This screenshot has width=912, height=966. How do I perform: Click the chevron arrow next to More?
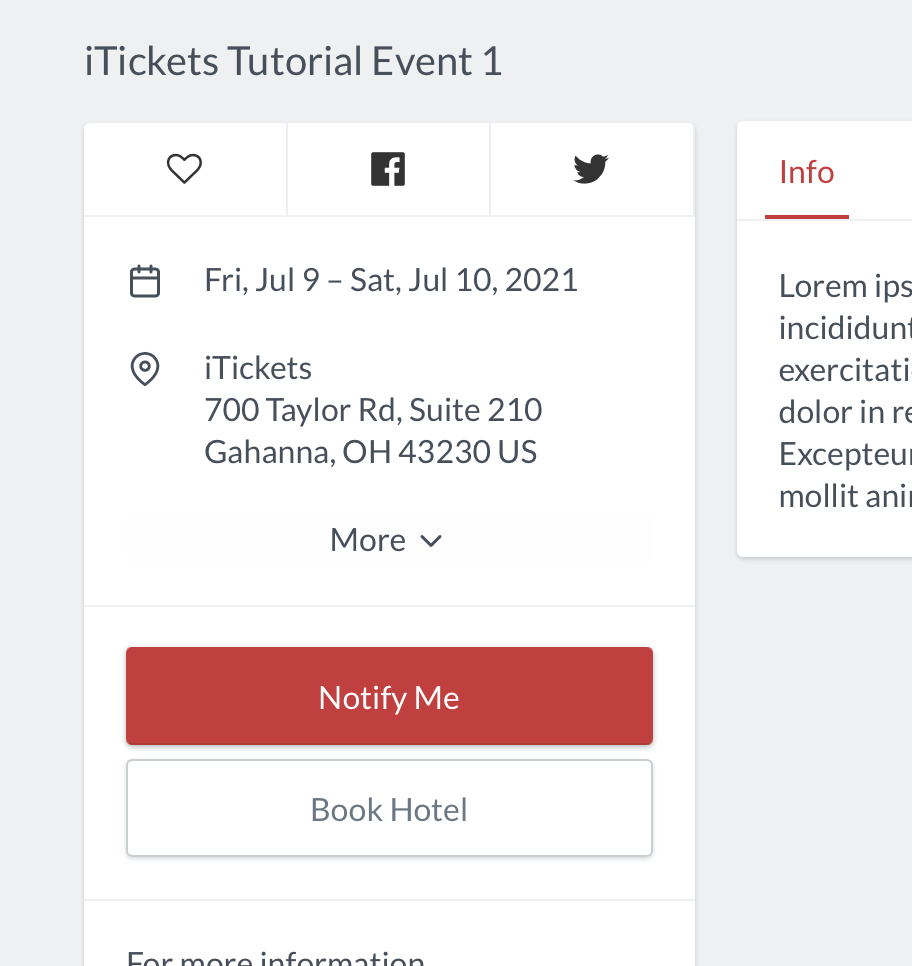431,541
